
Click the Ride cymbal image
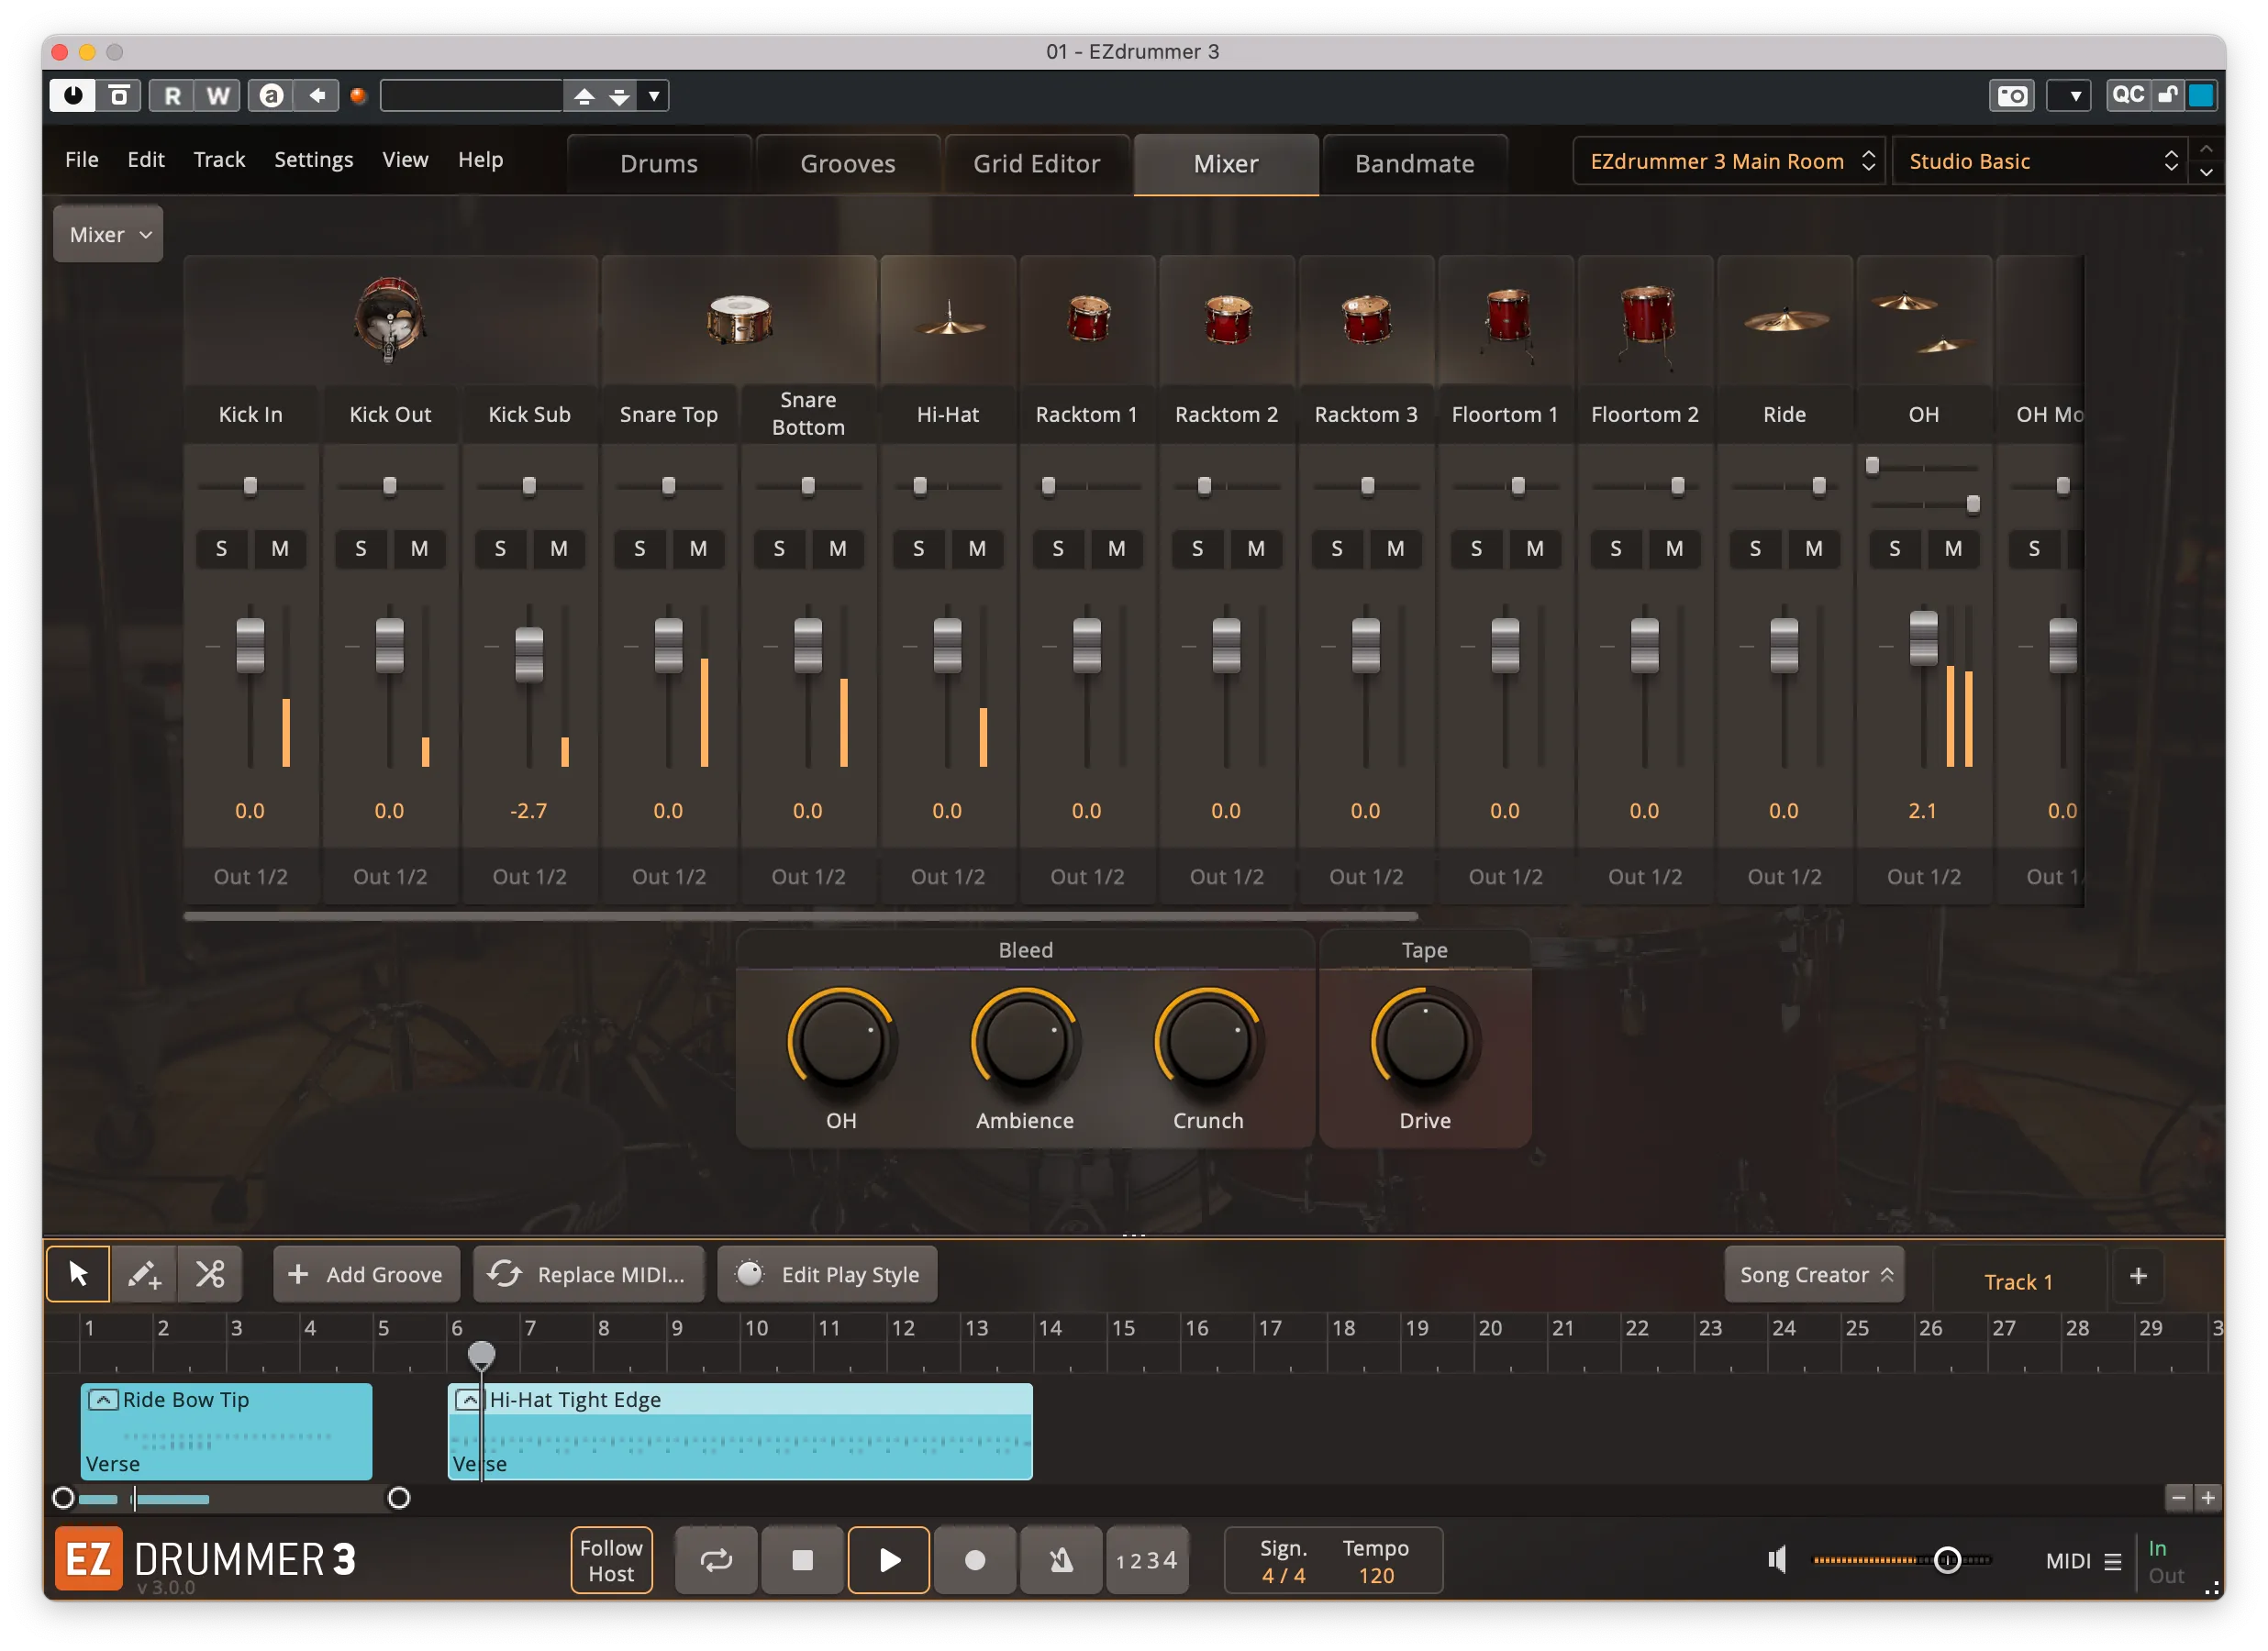click(x=1785, y=320)
